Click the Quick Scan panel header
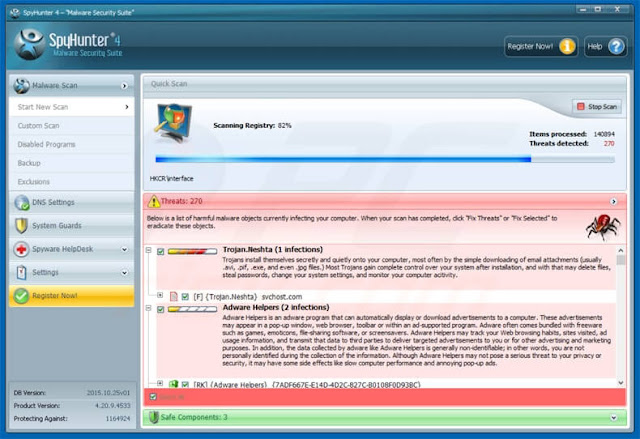The width and height of the screenshot is (640, 439). [x=384, y=84]
